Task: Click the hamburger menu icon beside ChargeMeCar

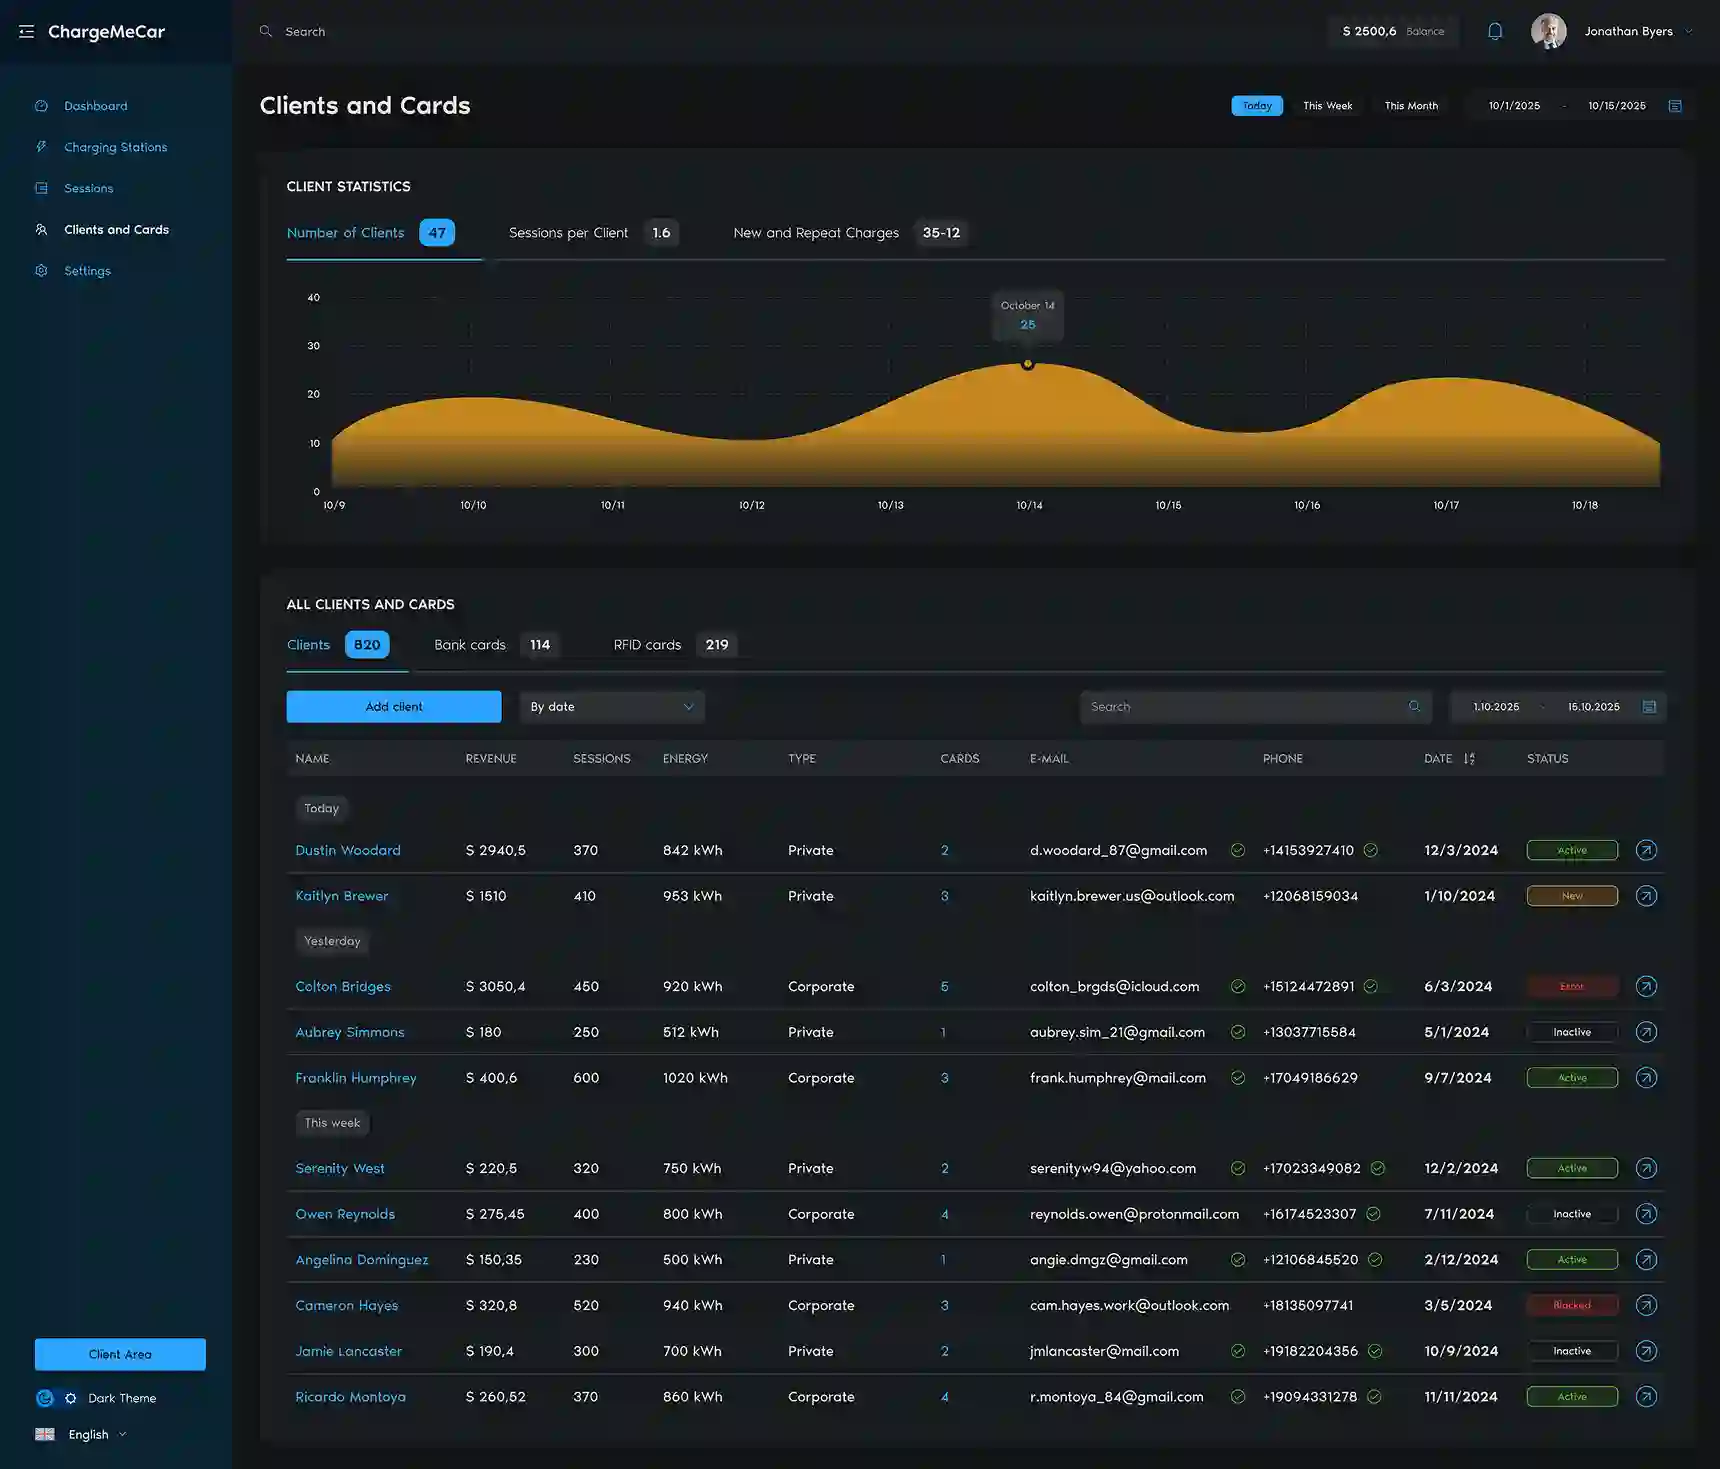Action: coord(26,32)
